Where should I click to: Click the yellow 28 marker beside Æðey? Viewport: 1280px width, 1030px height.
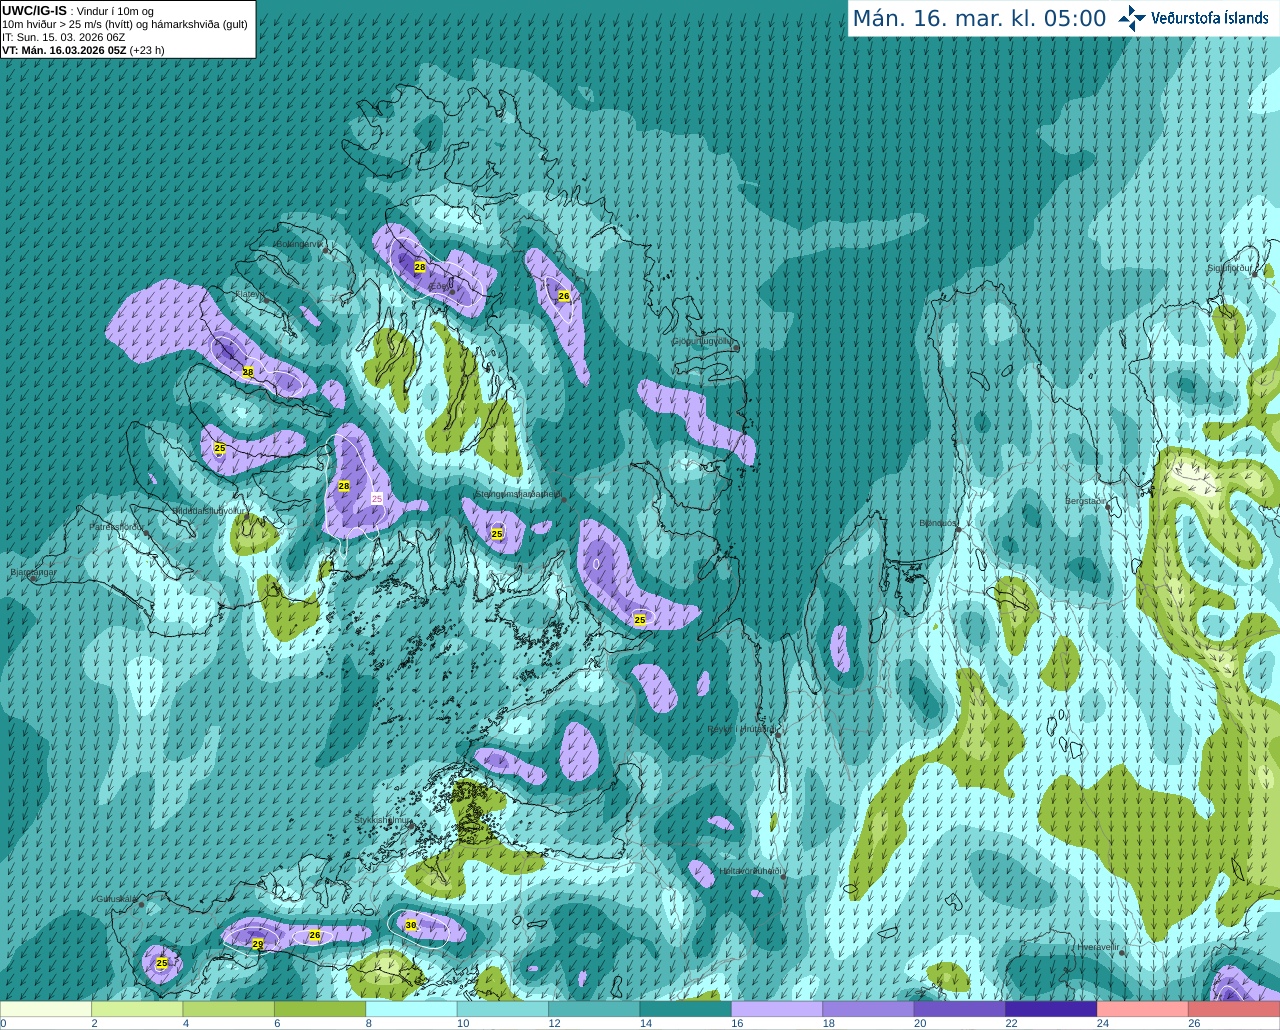click(x=420, y=267)
